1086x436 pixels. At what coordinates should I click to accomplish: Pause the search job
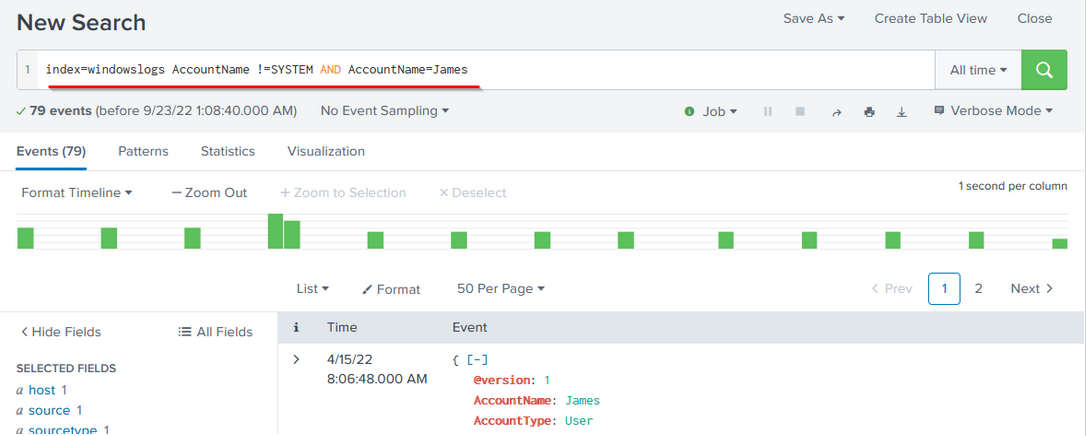click(768, 112)
